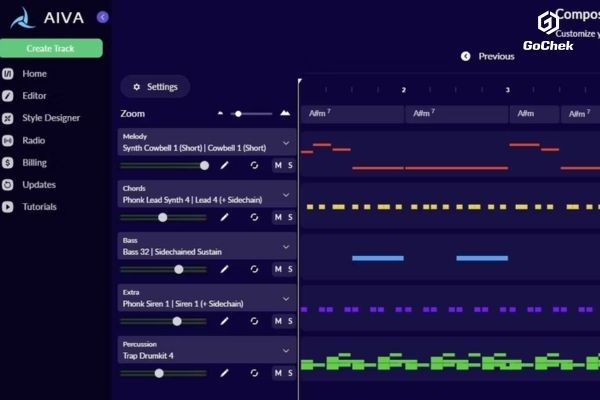
Task: Adjust the Percussion volume slider
Action: [164, 373]
